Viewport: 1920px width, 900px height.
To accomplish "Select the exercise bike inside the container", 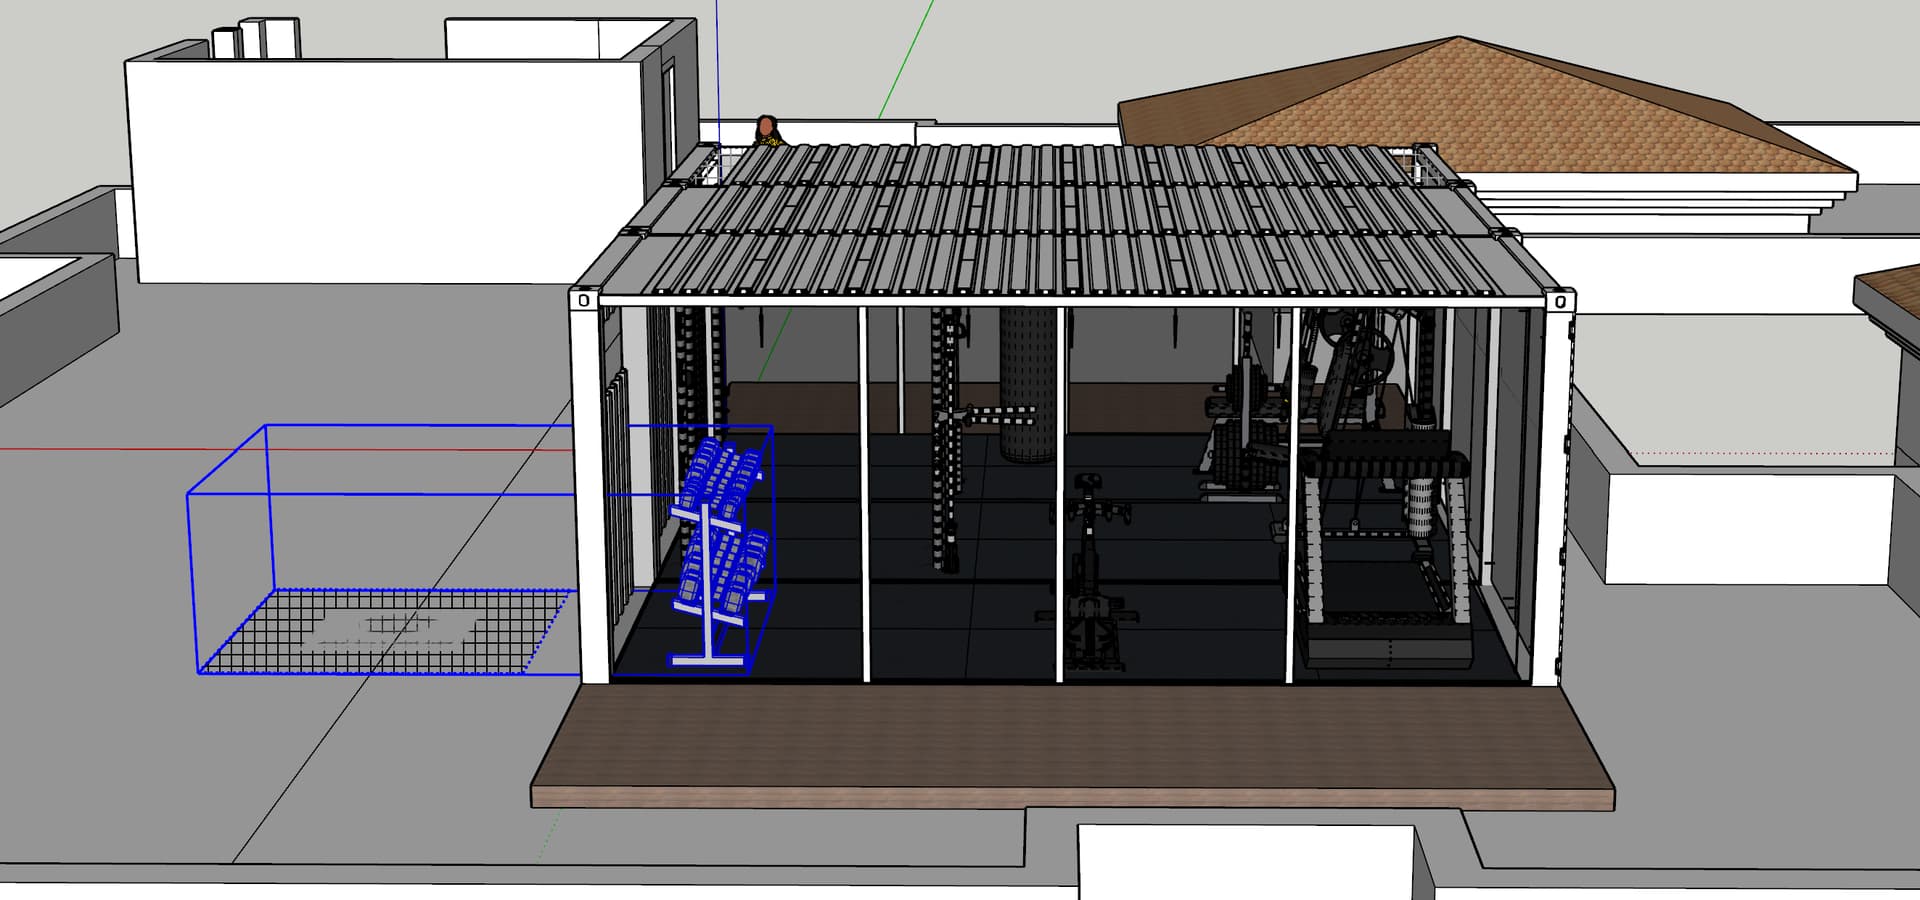I will [x=1088, y=572].
